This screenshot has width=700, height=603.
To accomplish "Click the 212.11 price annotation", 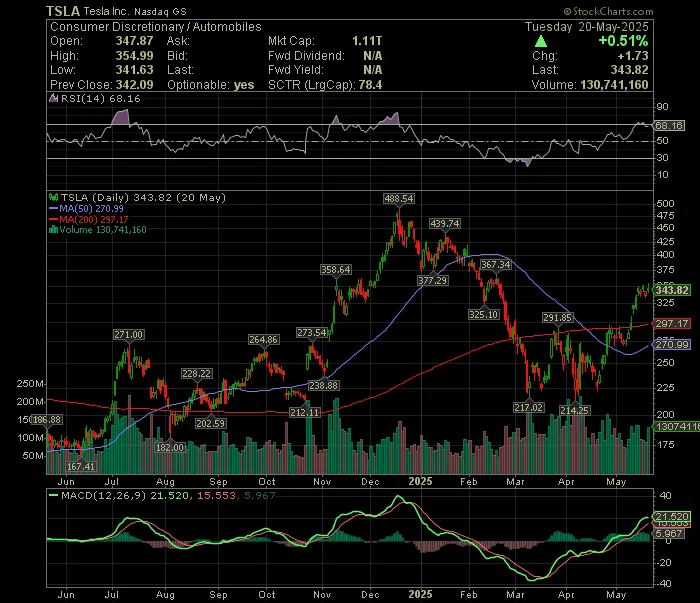I will point(305,412).
